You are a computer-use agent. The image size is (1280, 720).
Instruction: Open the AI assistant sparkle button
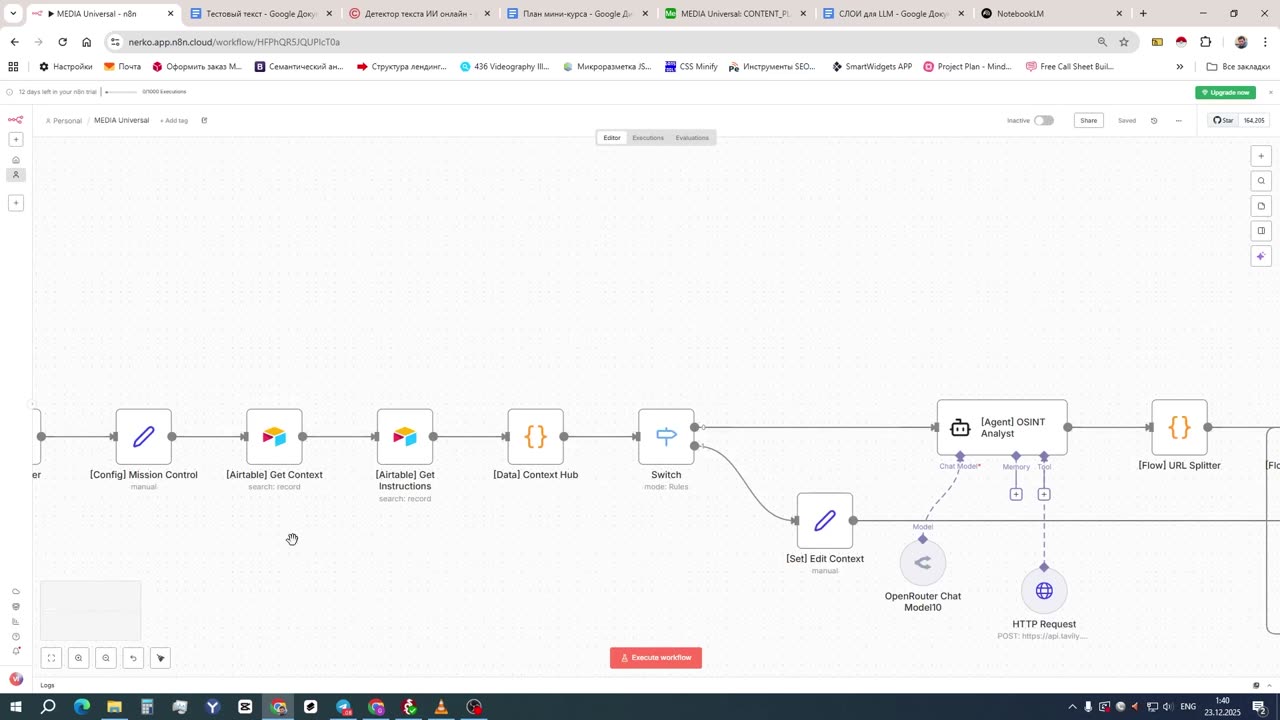coord(1261,256)
